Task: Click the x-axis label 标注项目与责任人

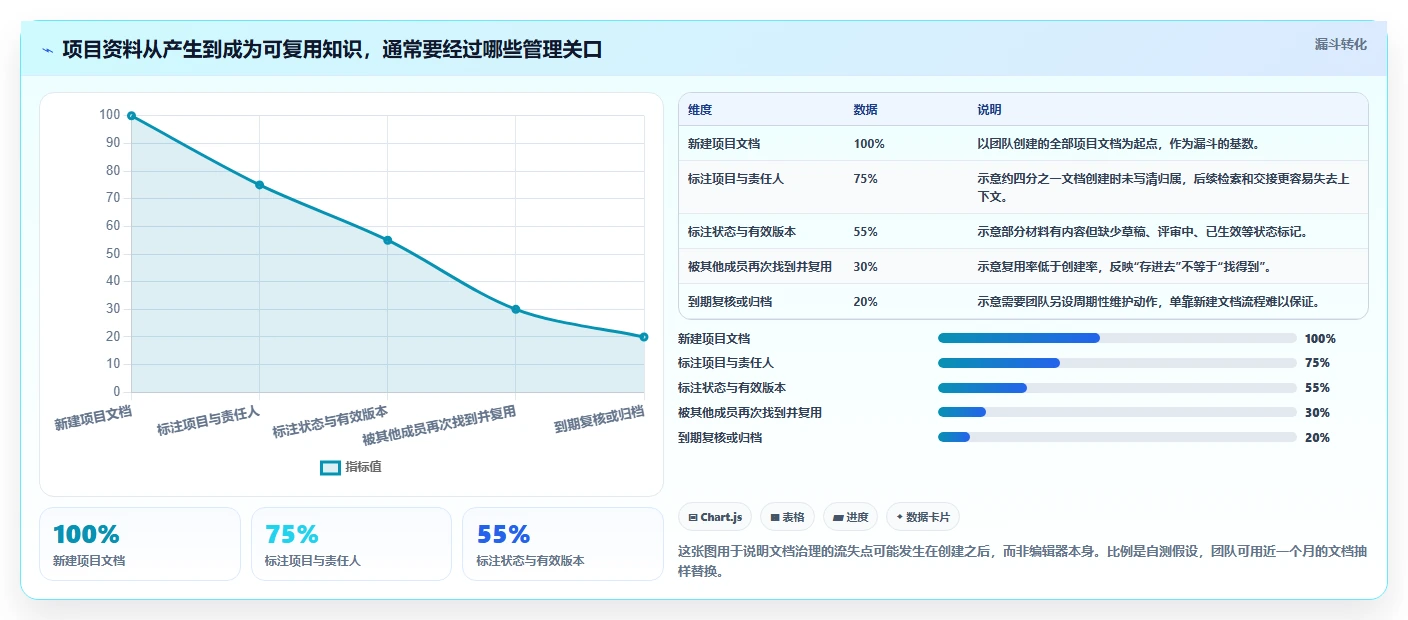Action: coord(208,421)
